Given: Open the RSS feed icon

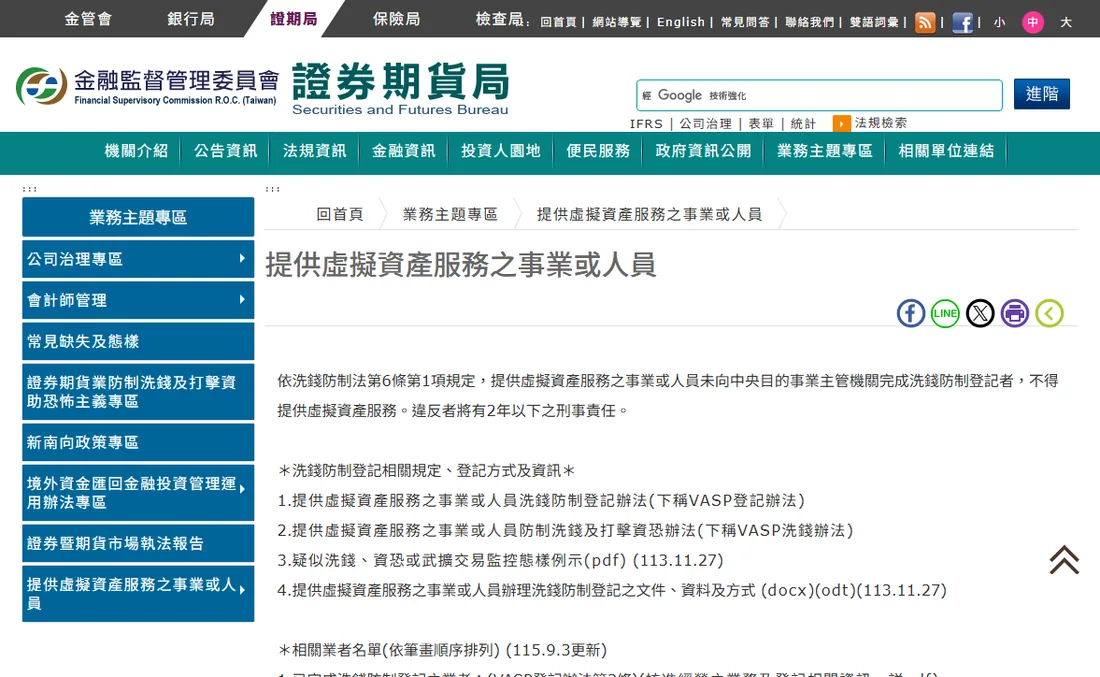Looking at the screenshot, I should click(925, 22).
